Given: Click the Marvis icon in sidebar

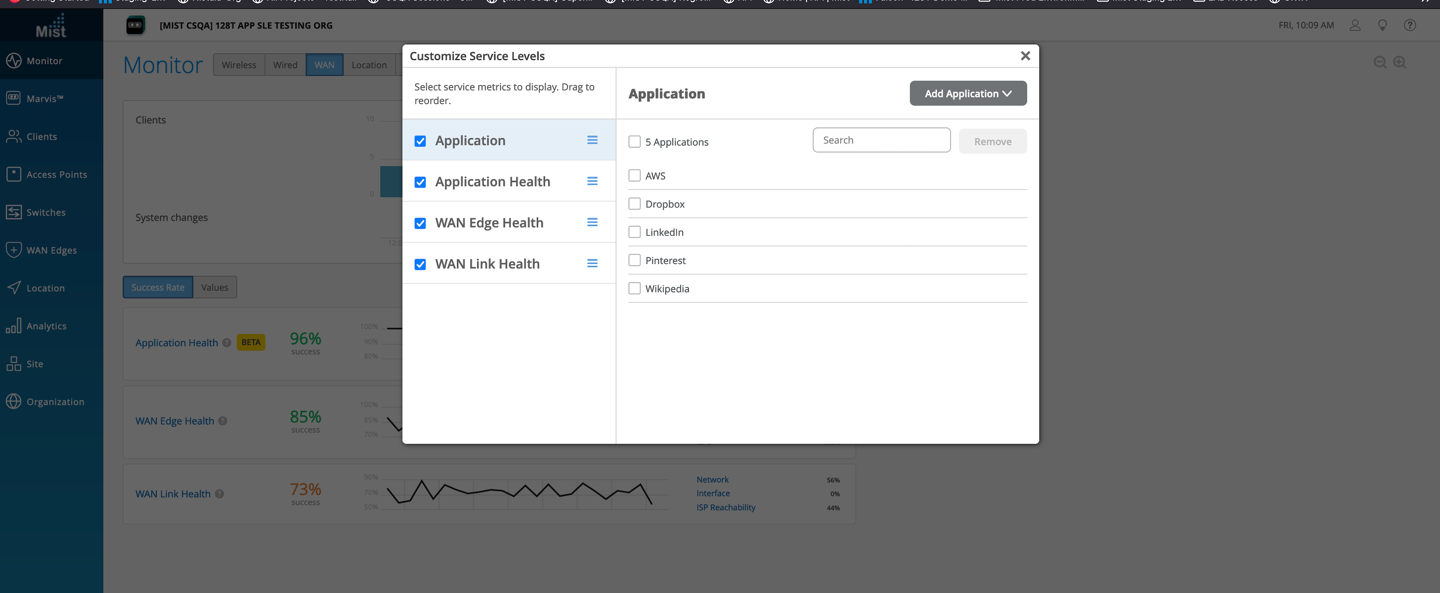Looking at the screenshot, I should pos(14,98).
